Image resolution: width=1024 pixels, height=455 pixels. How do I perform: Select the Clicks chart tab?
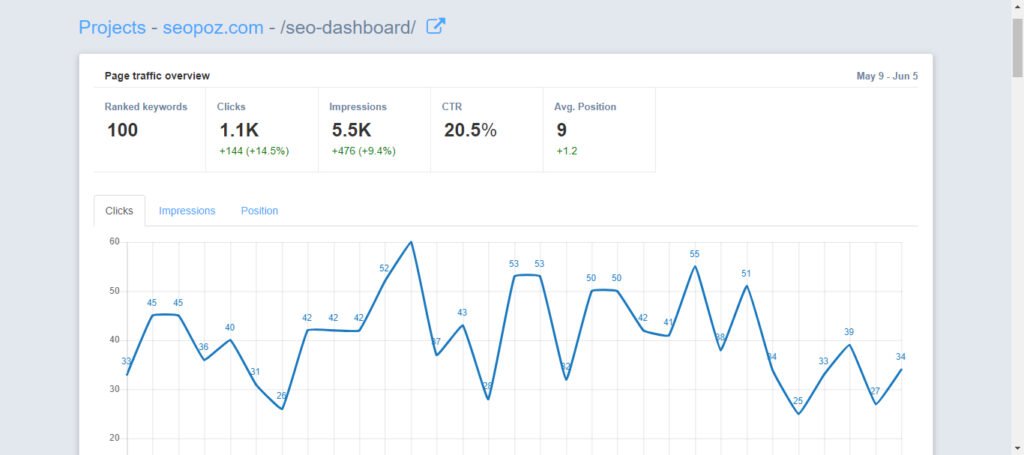[119, 211]
